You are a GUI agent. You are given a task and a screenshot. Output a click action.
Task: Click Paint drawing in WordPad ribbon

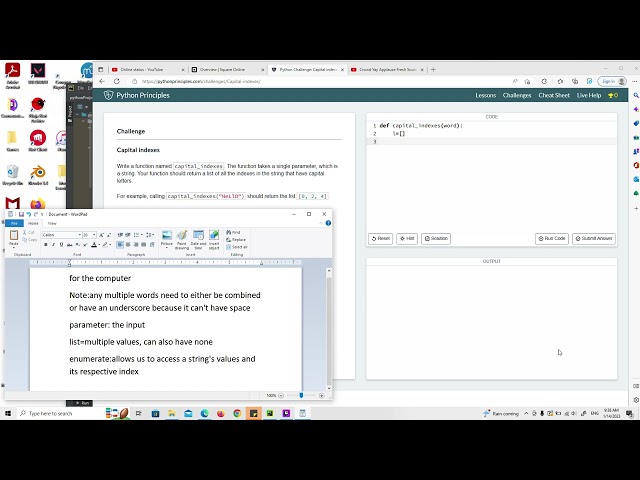[x=182, y=240]
